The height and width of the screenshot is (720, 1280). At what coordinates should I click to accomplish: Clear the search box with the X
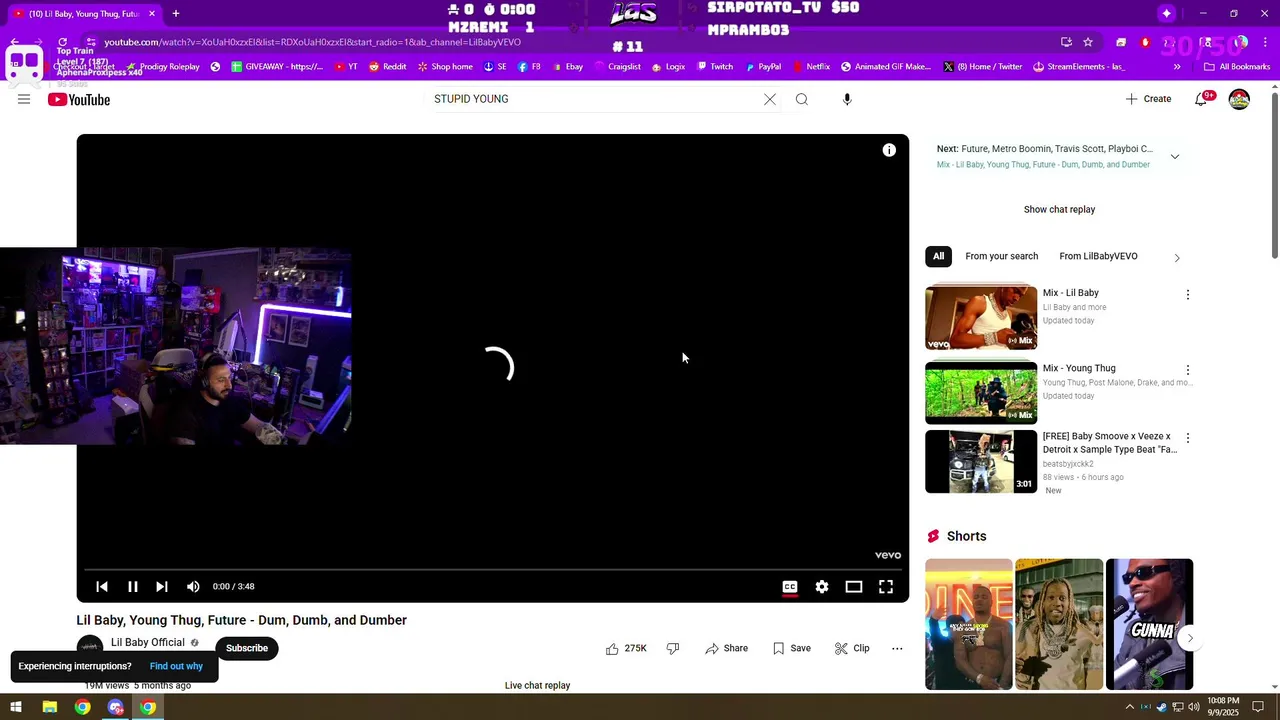click(770, 99)
